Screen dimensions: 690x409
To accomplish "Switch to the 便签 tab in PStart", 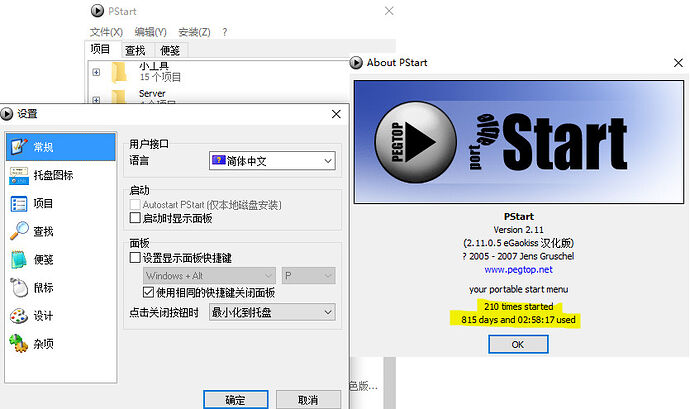I will coord(170,51).
